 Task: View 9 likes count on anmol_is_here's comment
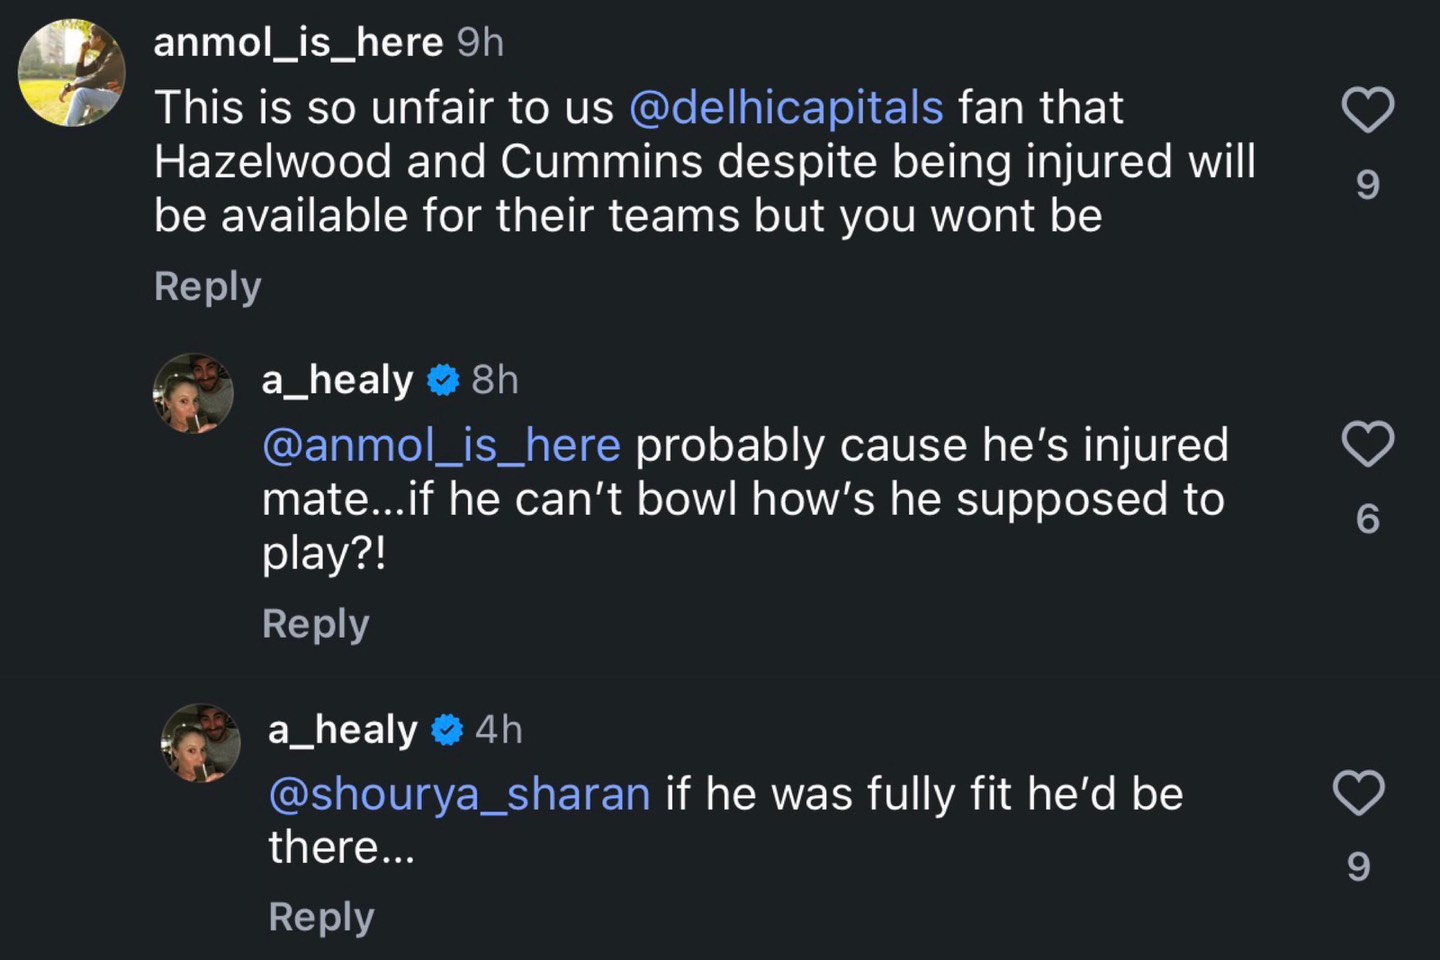(x=1367, y=185)
